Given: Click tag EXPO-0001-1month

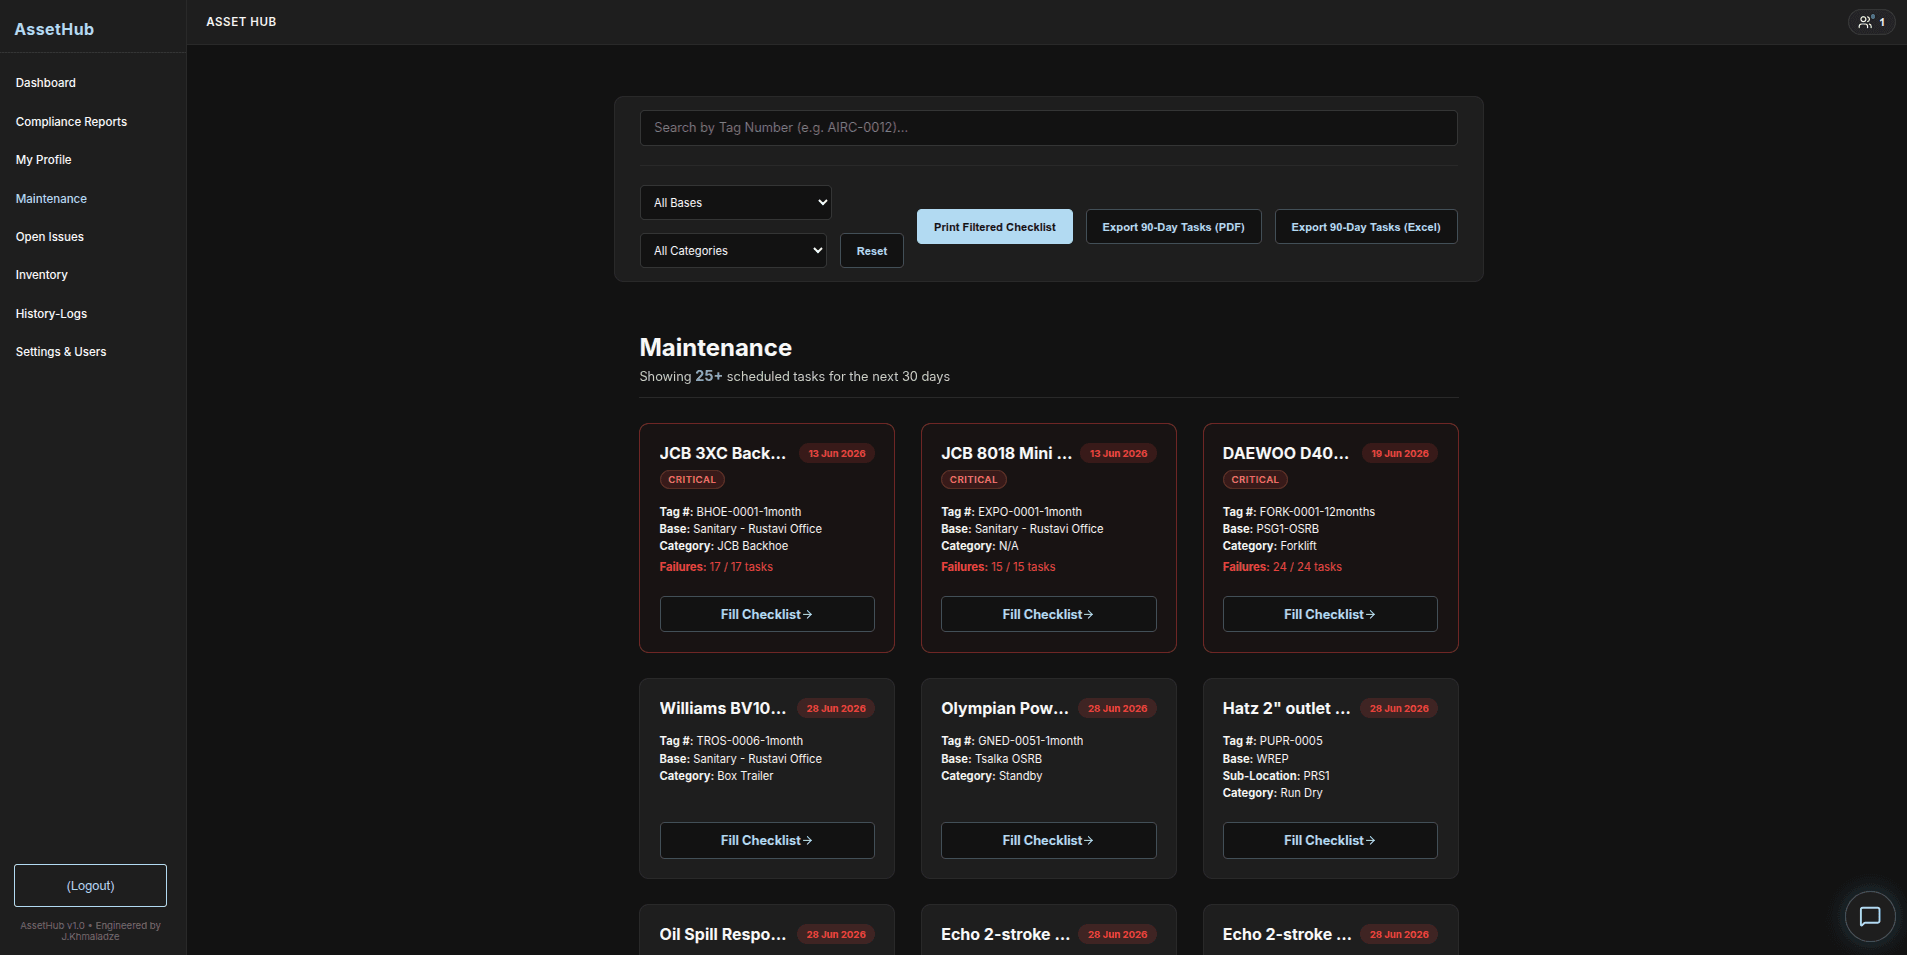Looking at the screenshot, I should coord(1030,512).
